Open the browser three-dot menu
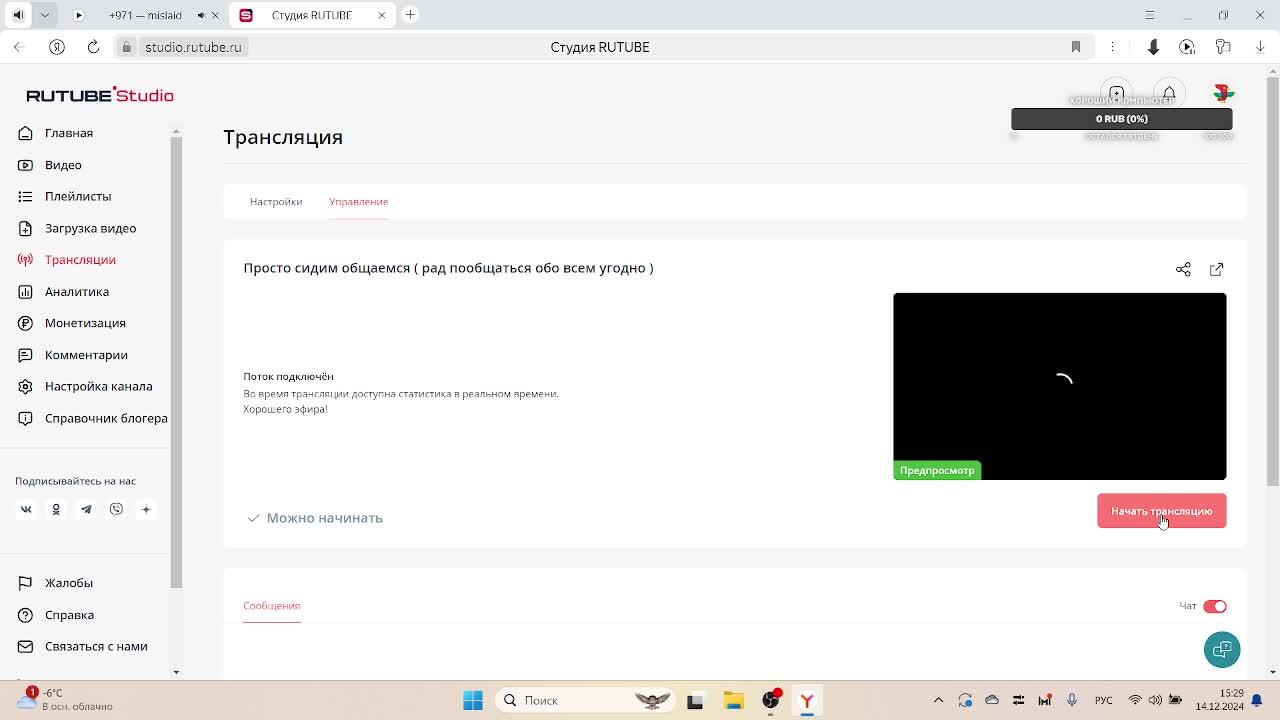The width and height of the screenshot is (1280, 720). 1113,47
